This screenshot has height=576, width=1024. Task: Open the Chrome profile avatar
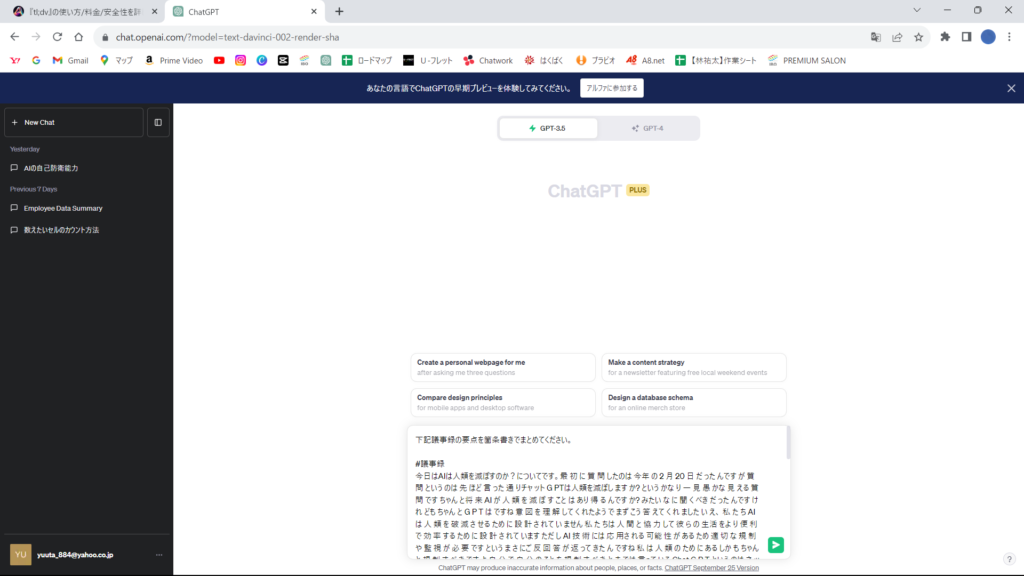[988, 37]
